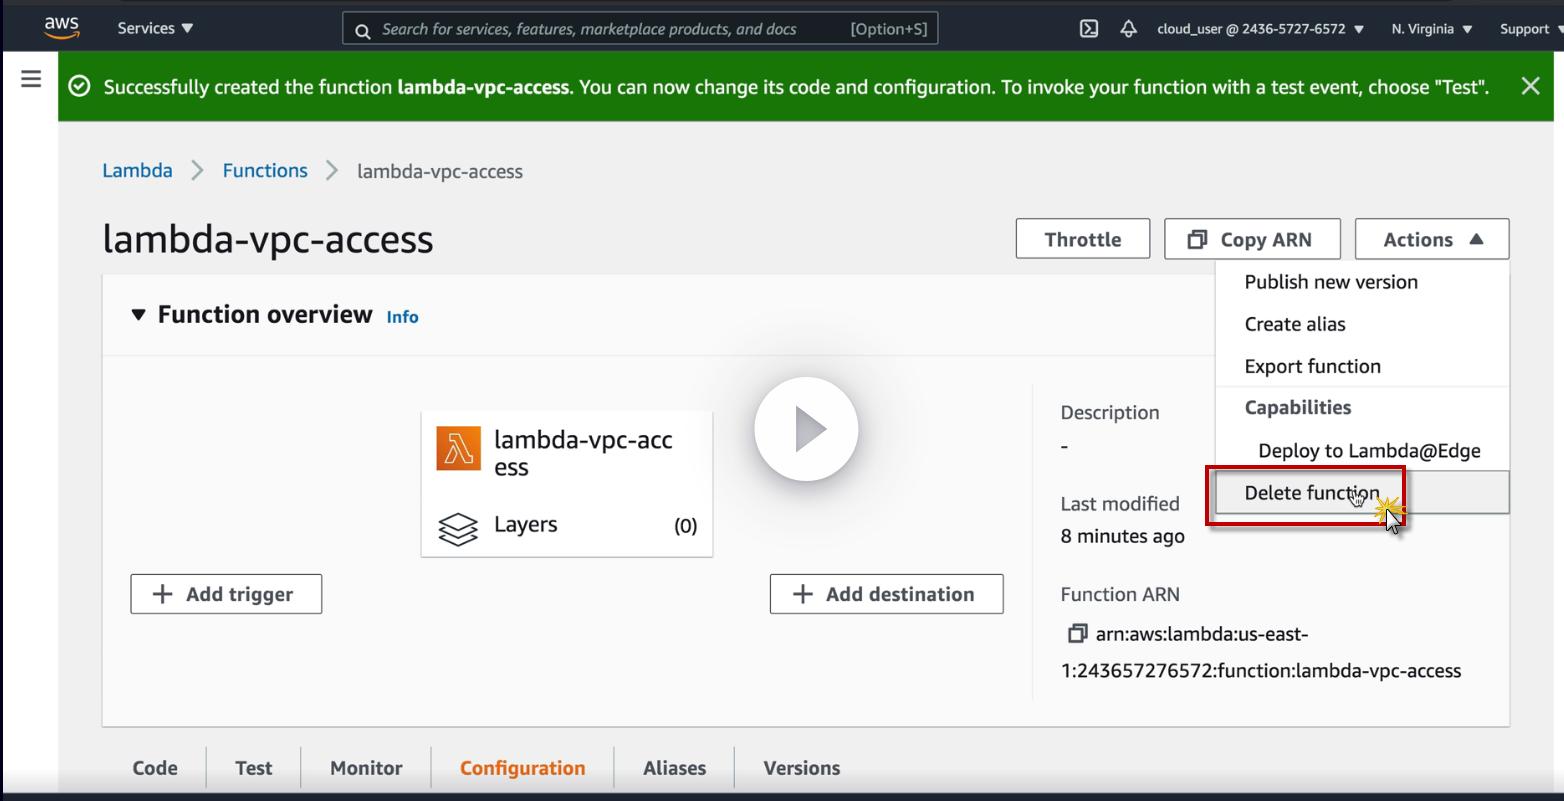This screenshot has height=801, width=1564.
Task: Click the AWS logo icon
Action: (61, 28)
